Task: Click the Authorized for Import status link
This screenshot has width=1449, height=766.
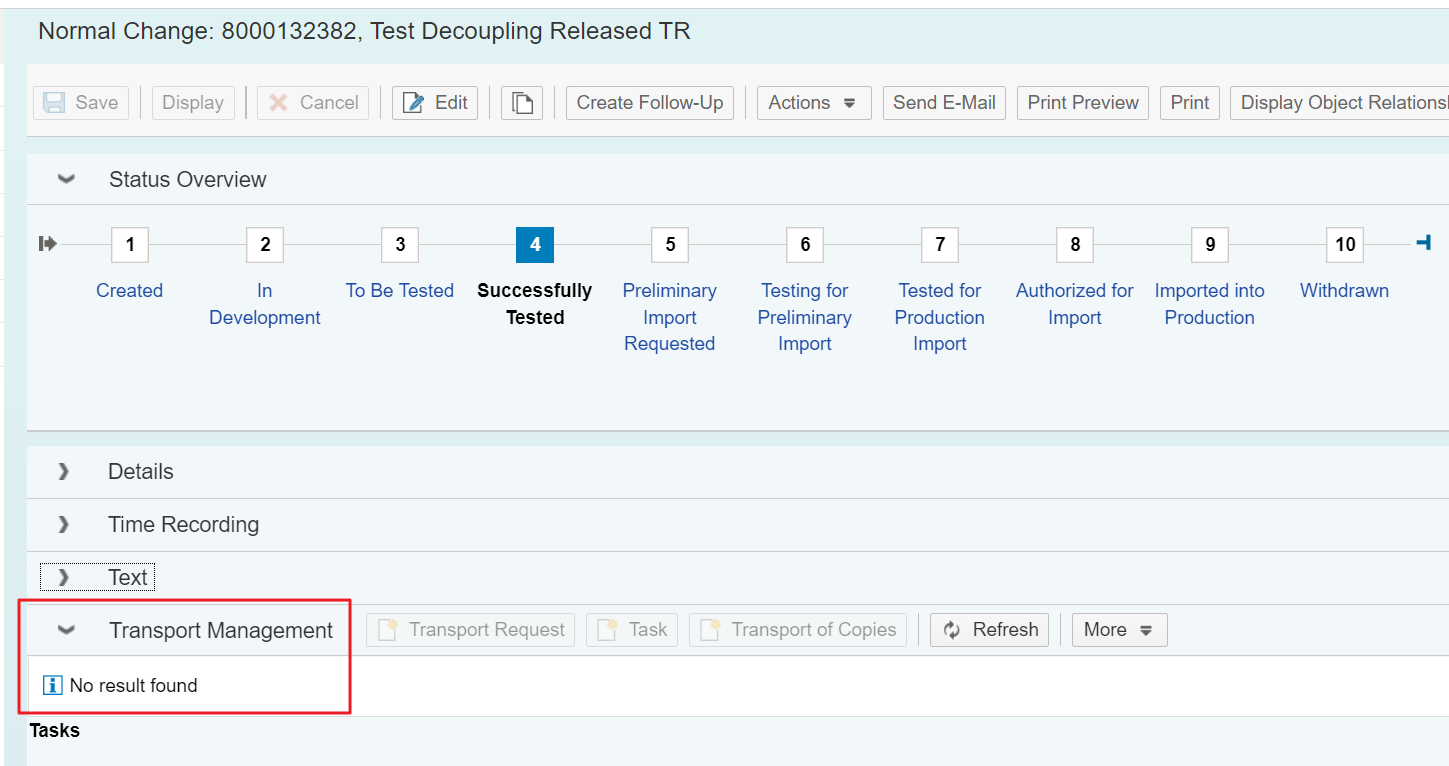Action: point(1074,304)
